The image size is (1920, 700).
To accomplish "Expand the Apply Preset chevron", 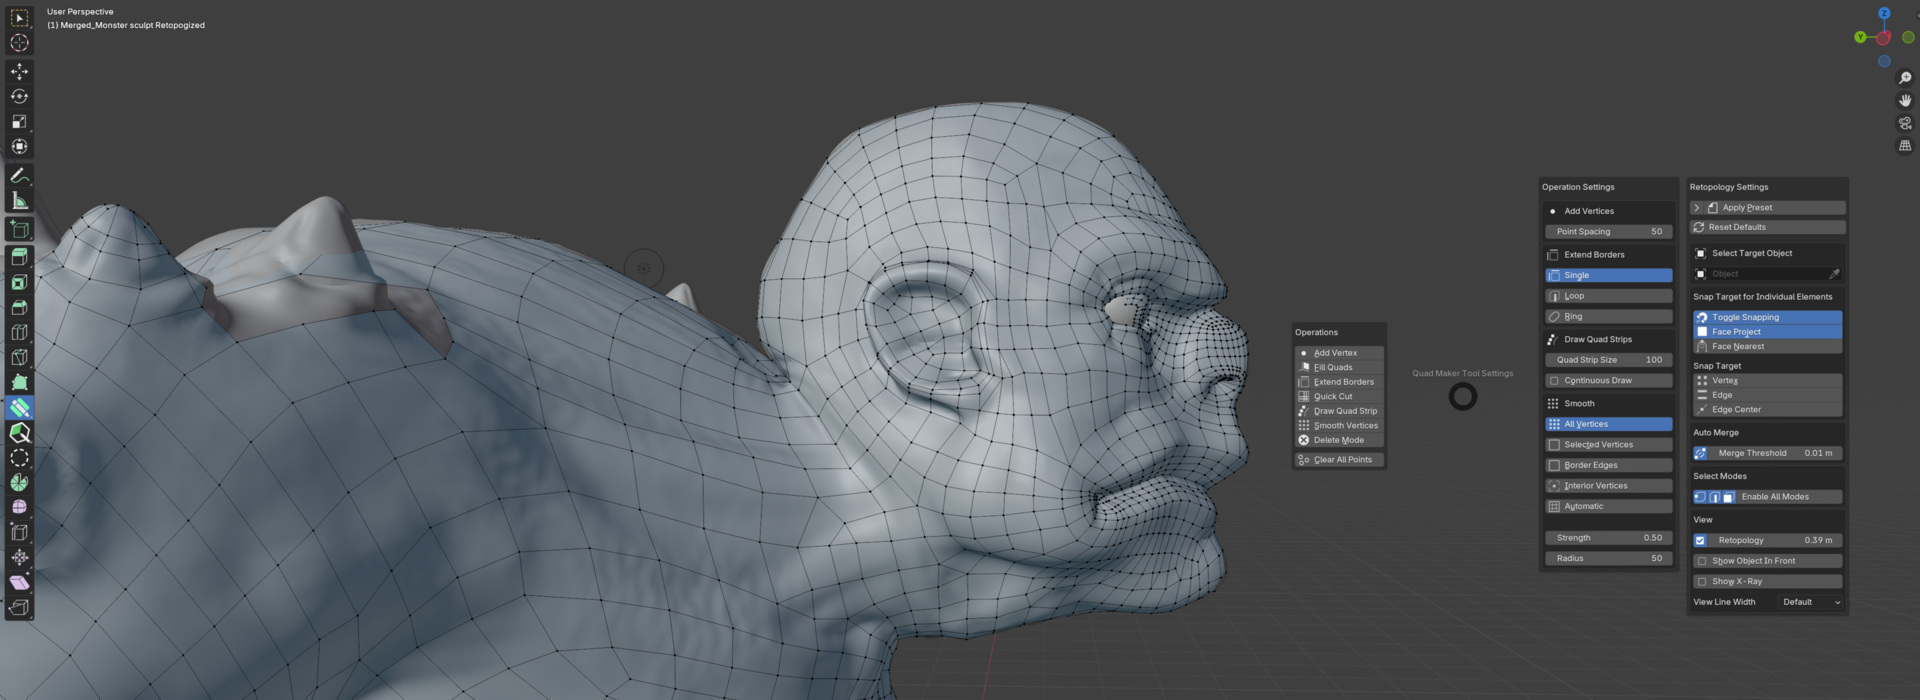I will tap(1696, 208).
